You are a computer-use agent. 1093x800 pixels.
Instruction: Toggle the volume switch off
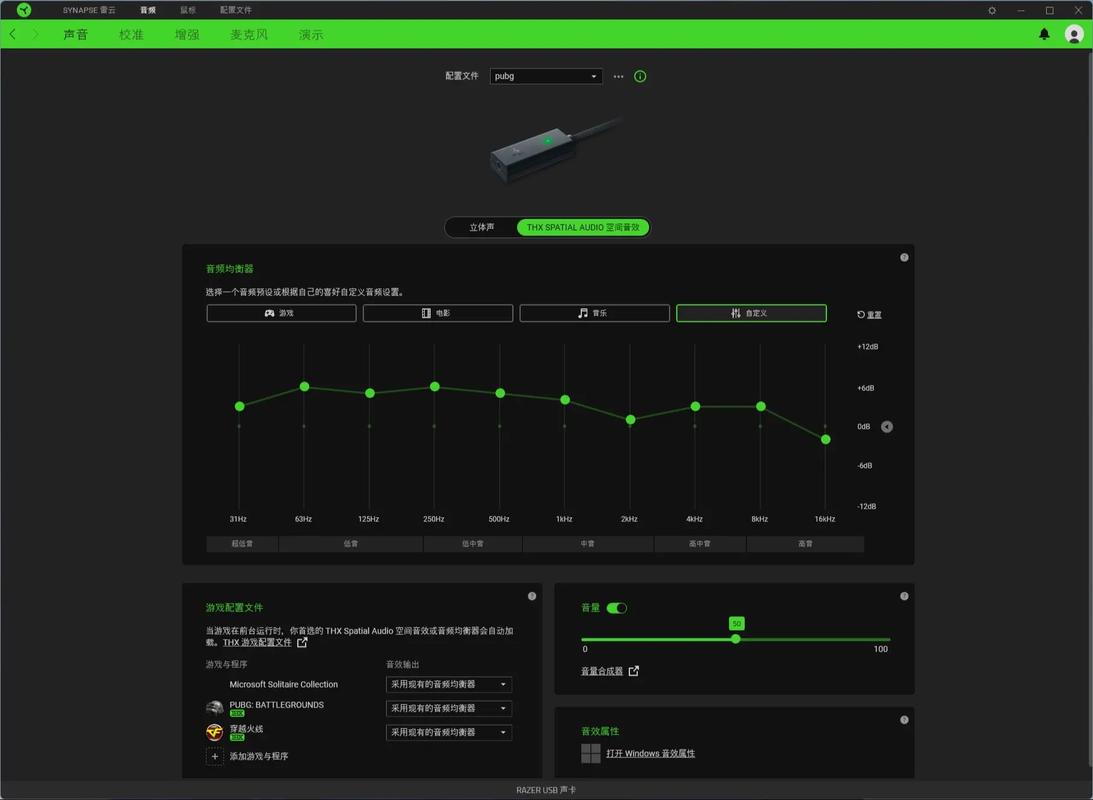617,608
